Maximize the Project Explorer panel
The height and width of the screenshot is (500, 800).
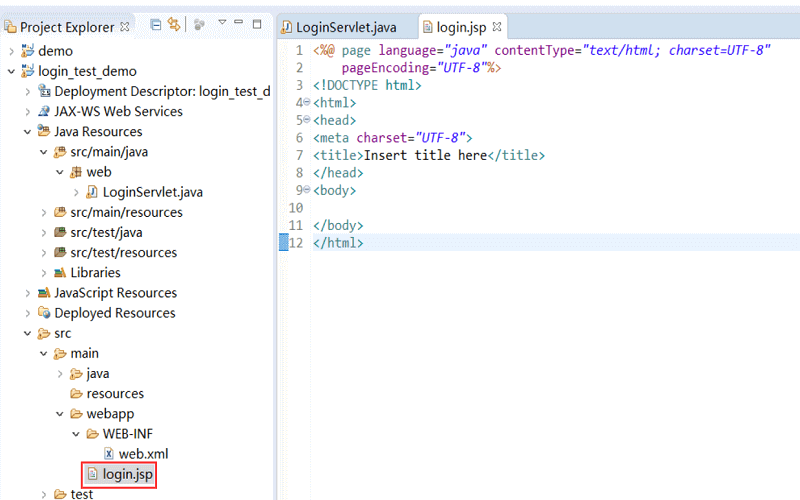coord(257,24)
